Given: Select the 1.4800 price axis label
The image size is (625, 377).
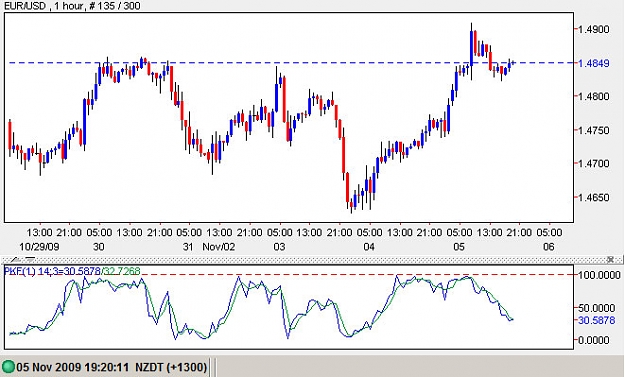Looking at the screenshot, I should click(594, 96).
